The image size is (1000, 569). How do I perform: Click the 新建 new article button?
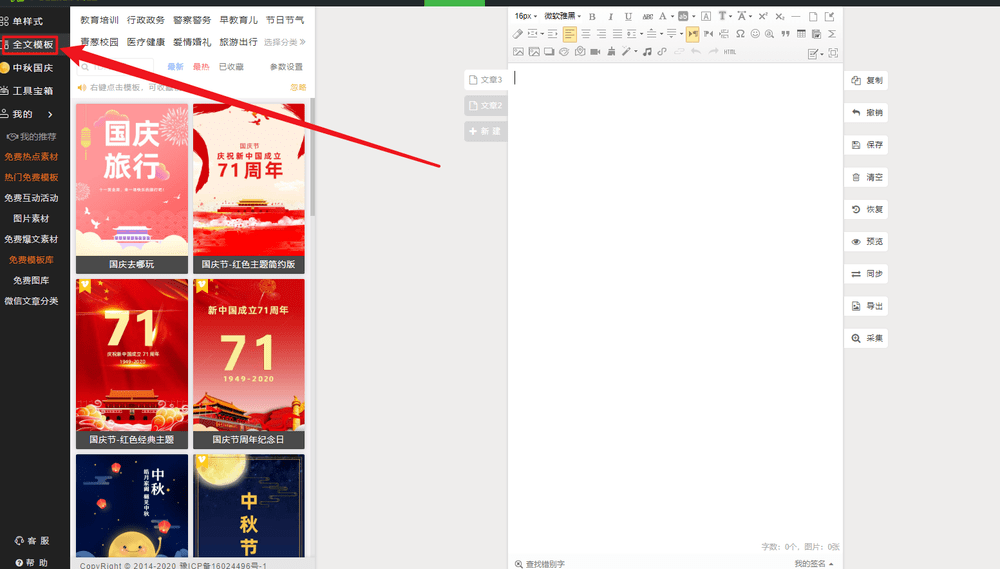click(486, 131)
